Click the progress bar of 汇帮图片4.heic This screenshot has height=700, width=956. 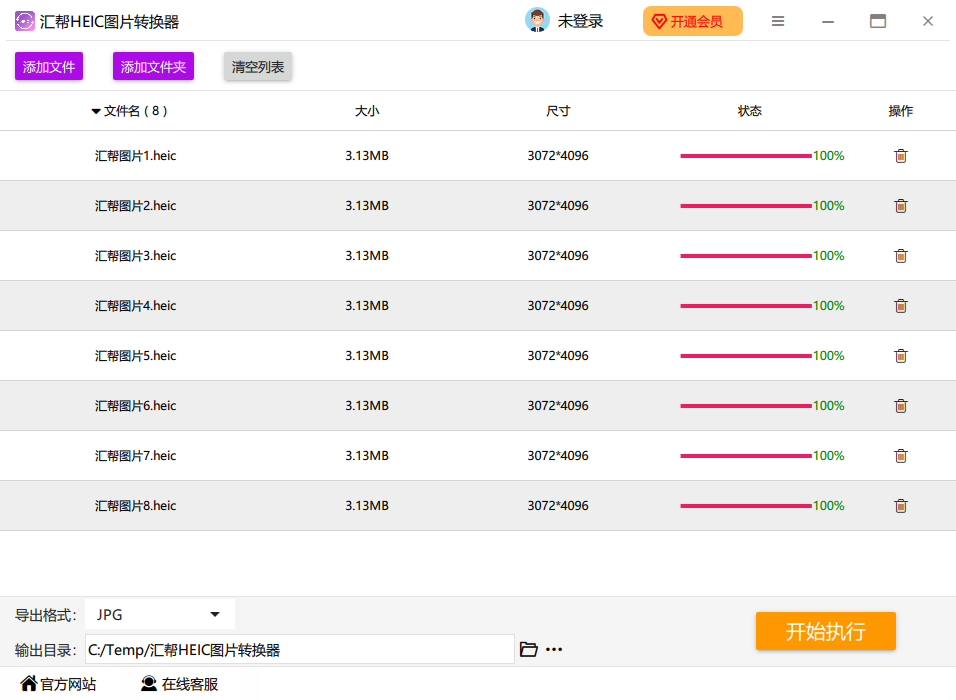[x=746, y=306]
